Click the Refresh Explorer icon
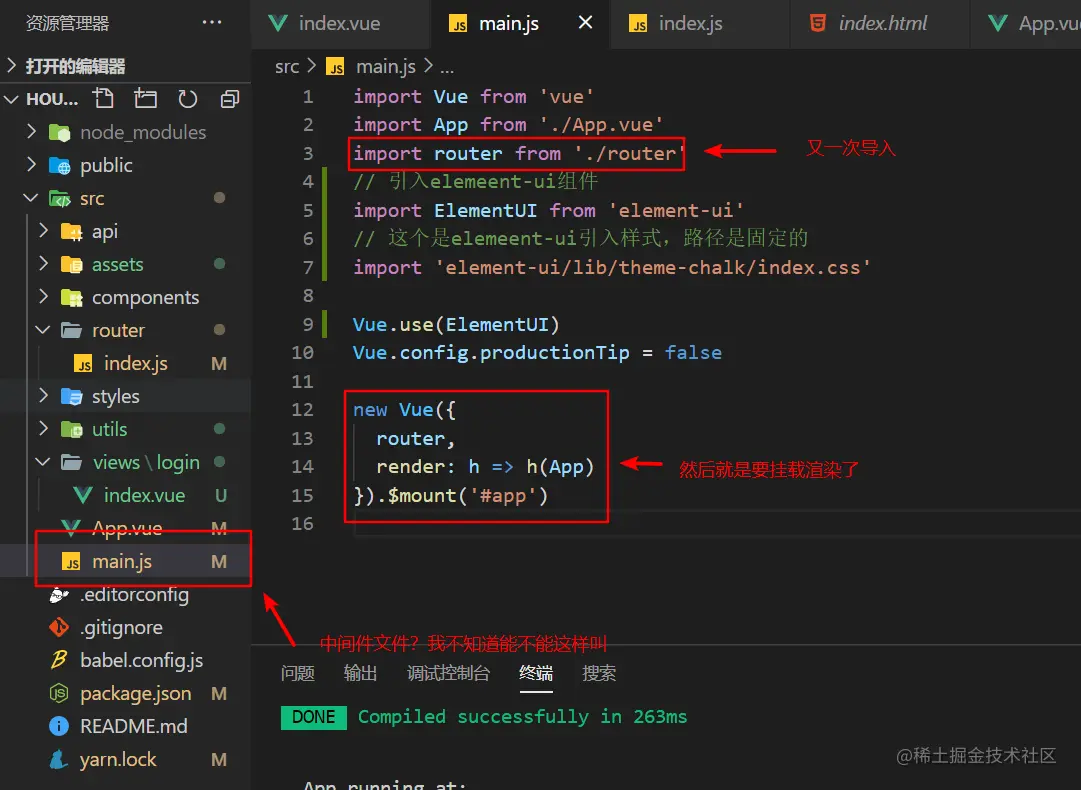 (x=188, y=99)
